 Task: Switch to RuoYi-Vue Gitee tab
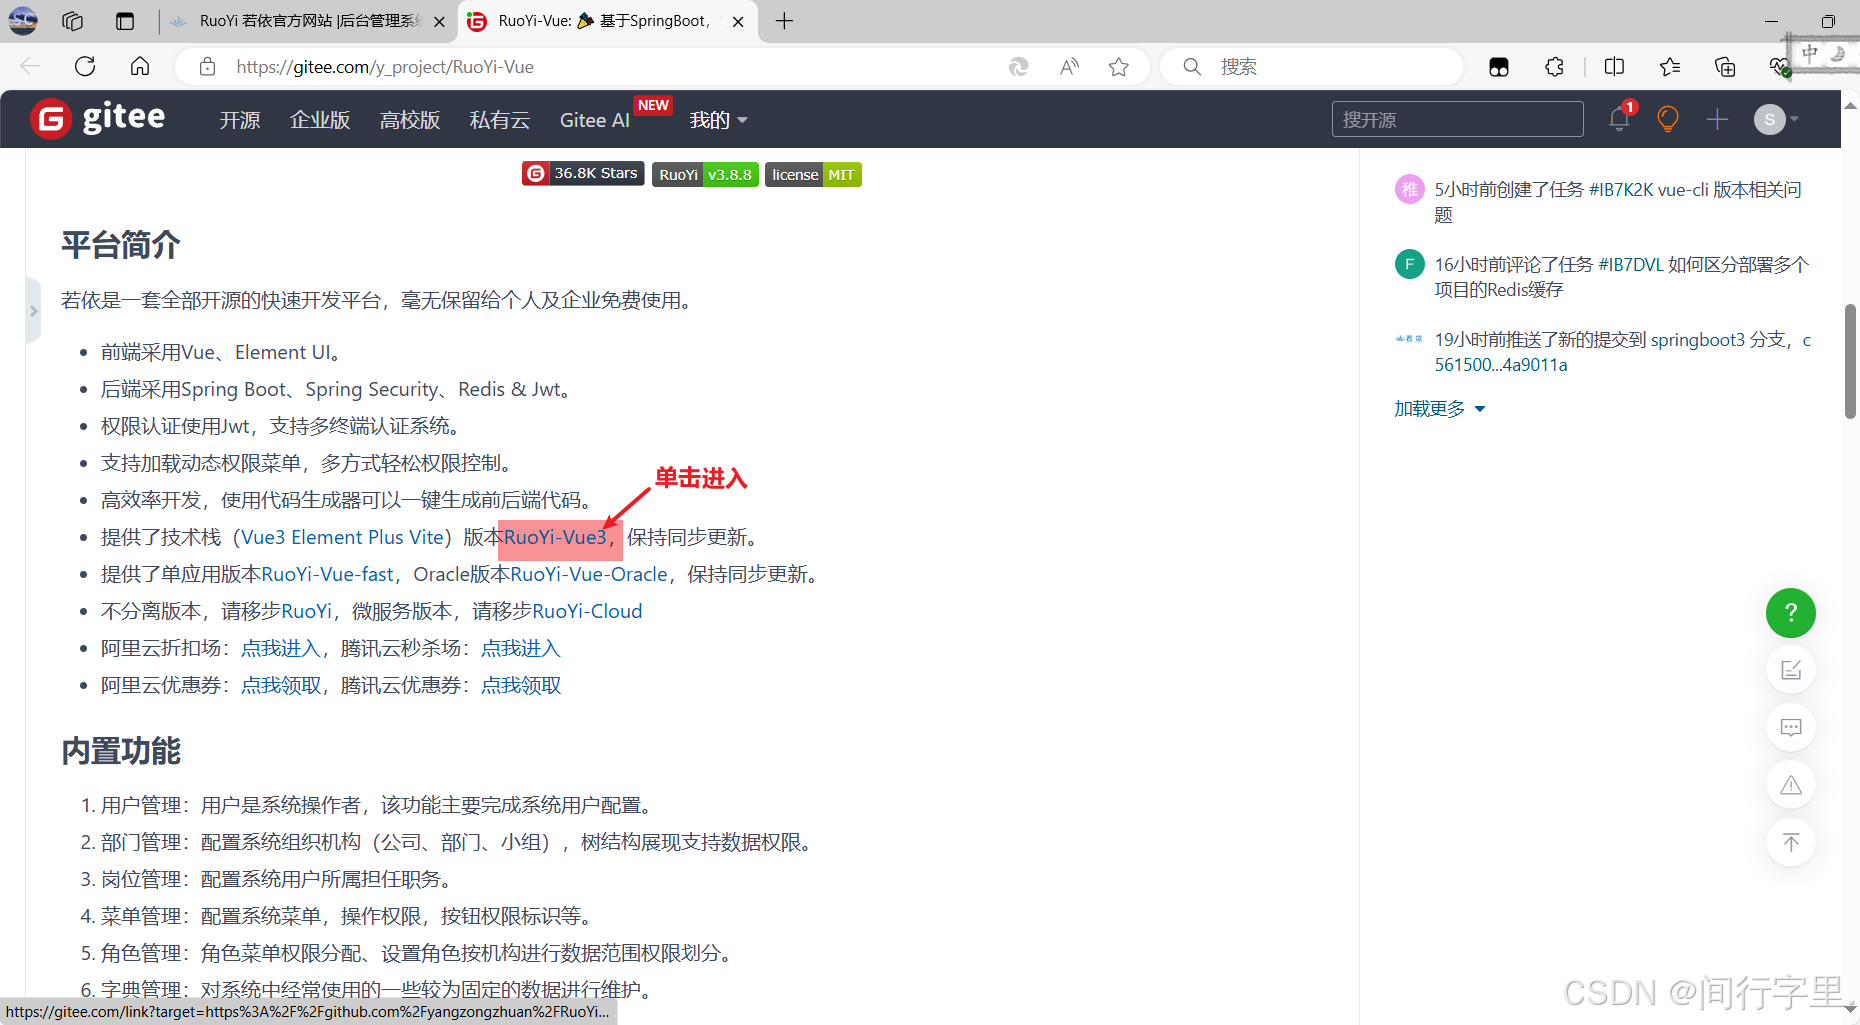coord(605,21)
